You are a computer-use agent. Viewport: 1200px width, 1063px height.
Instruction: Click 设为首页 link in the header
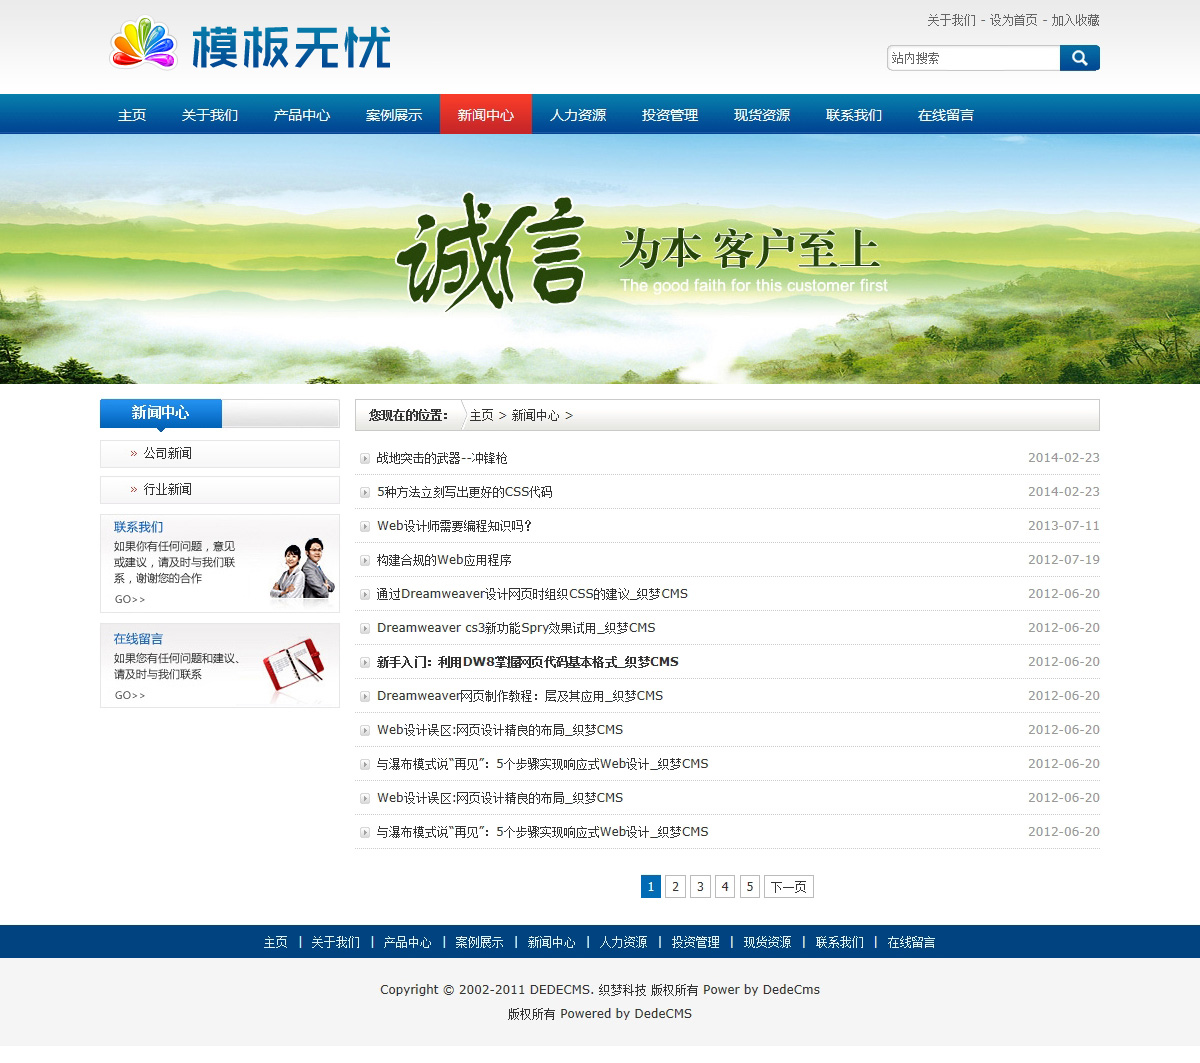click(1013, 20)
